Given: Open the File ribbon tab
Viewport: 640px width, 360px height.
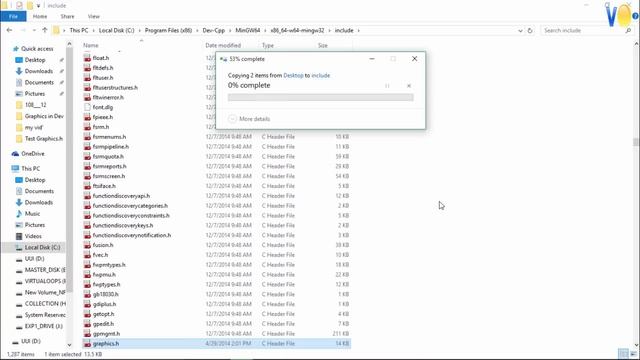Looking at the screenshot, I should (x=13, y=16).
